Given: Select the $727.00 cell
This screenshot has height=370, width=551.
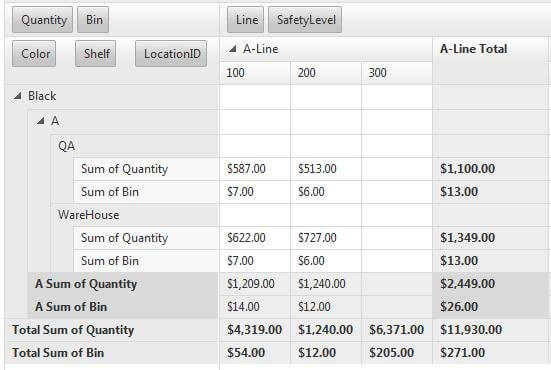Looking at the screenshot, I should click(326, 238).
